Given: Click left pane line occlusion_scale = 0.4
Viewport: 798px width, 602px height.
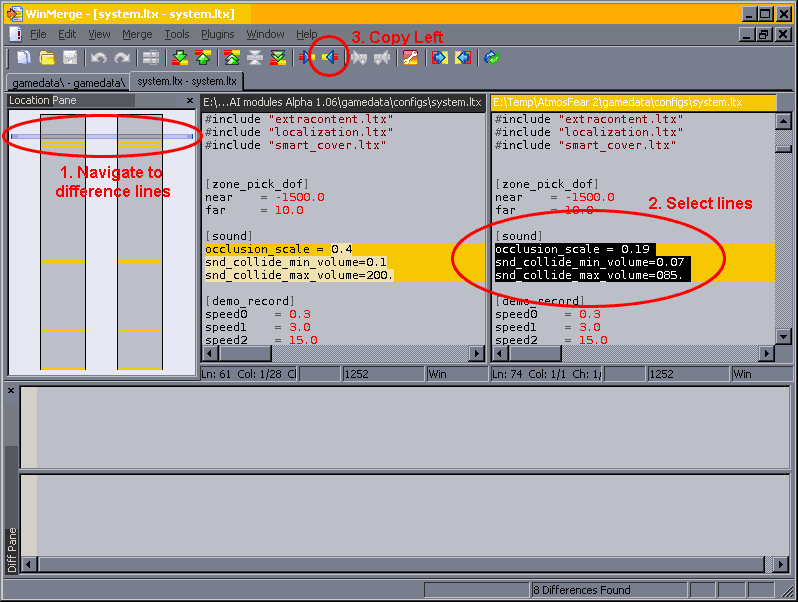Looking at the screenshot, I should click(344, 249).
